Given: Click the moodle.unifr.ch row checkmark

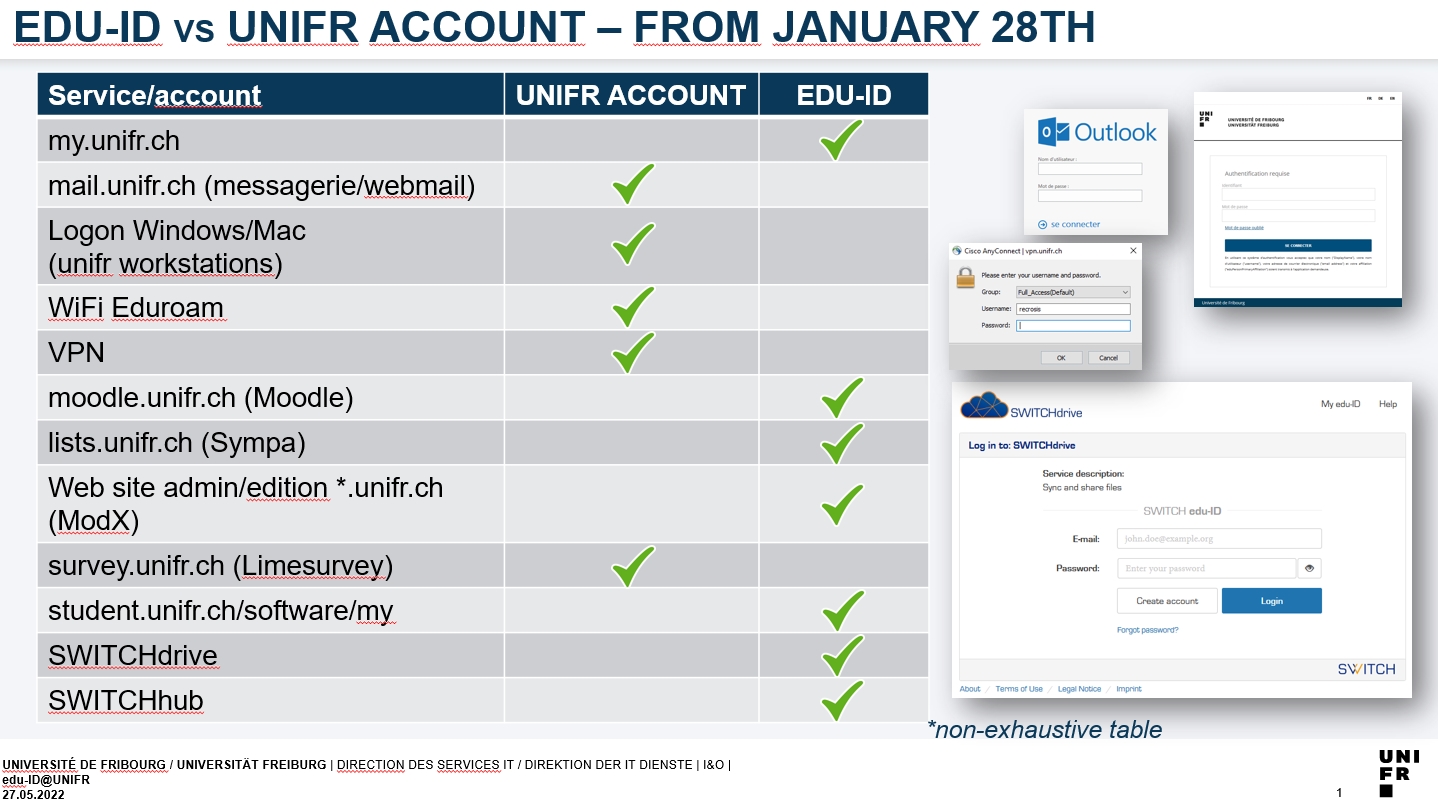Looking at the screenshot, I should 842,397.
